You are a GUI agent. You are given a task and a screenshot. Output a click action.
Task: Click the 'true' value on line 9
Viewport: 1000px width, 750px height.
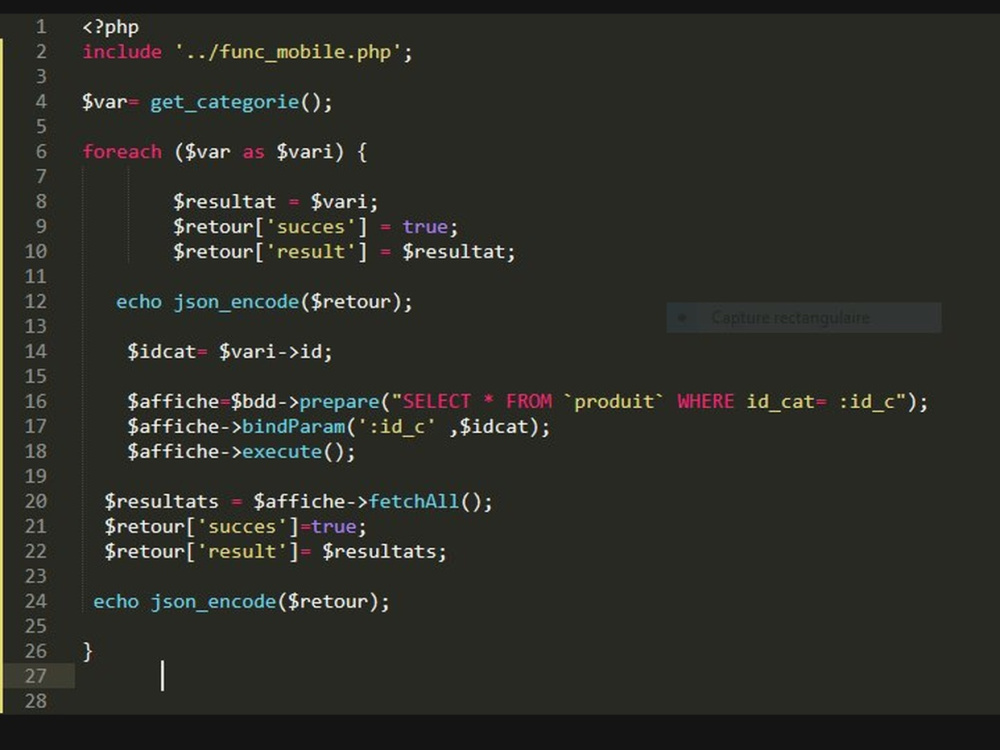point(425,226)
